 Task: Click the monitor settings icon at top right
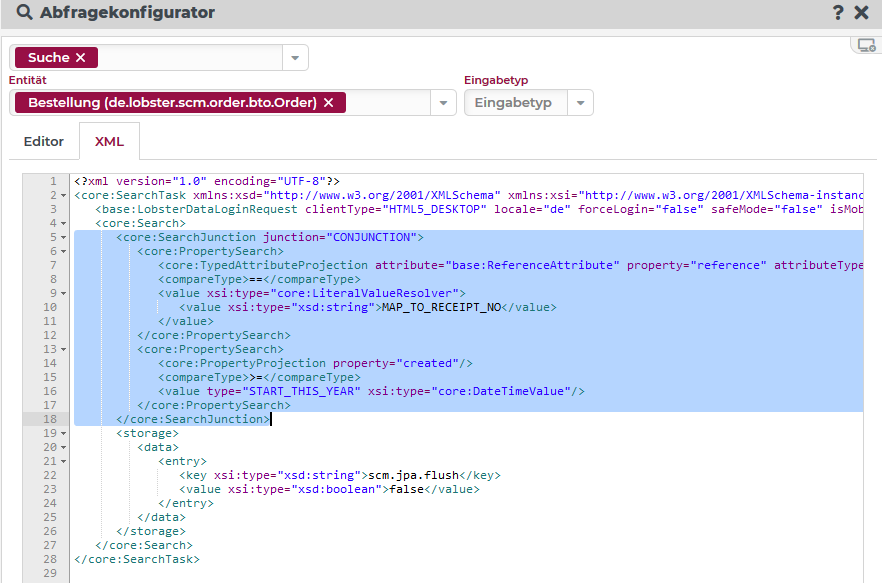(x=866, y=45)
